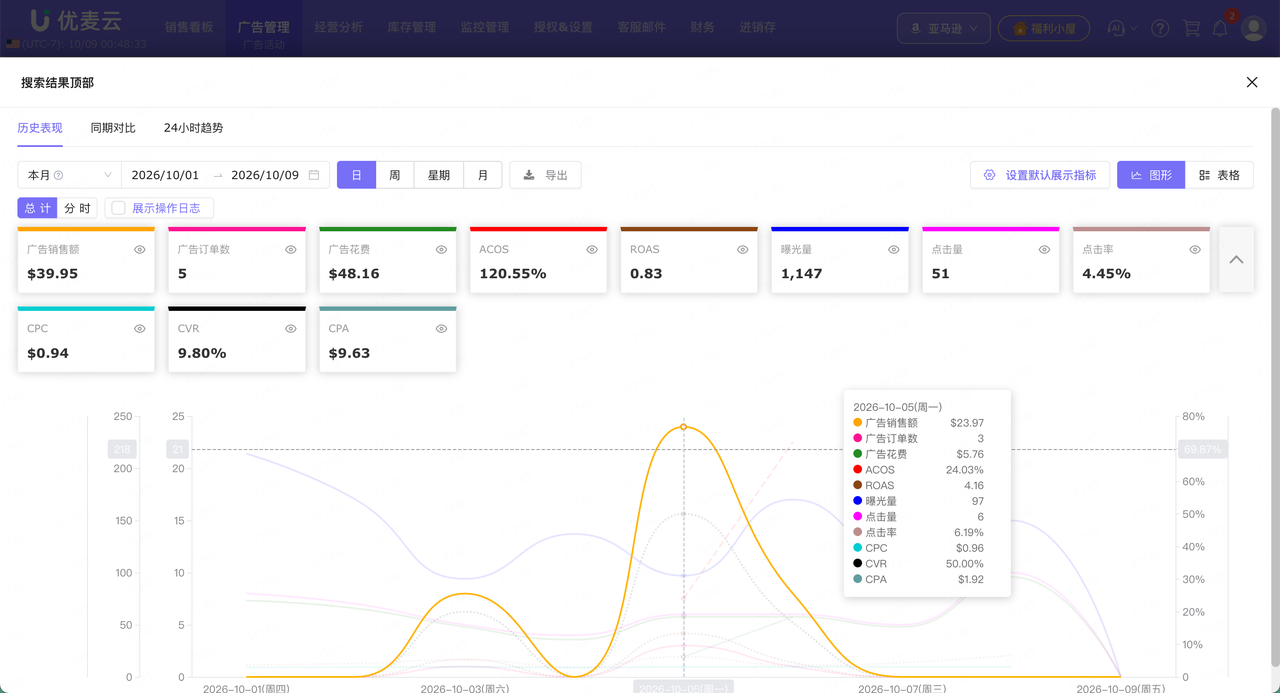Click the 2026-10-03(周六) axis label
Image resolution: width=1280 pixels, height=693 pixels.
point(465,688)
